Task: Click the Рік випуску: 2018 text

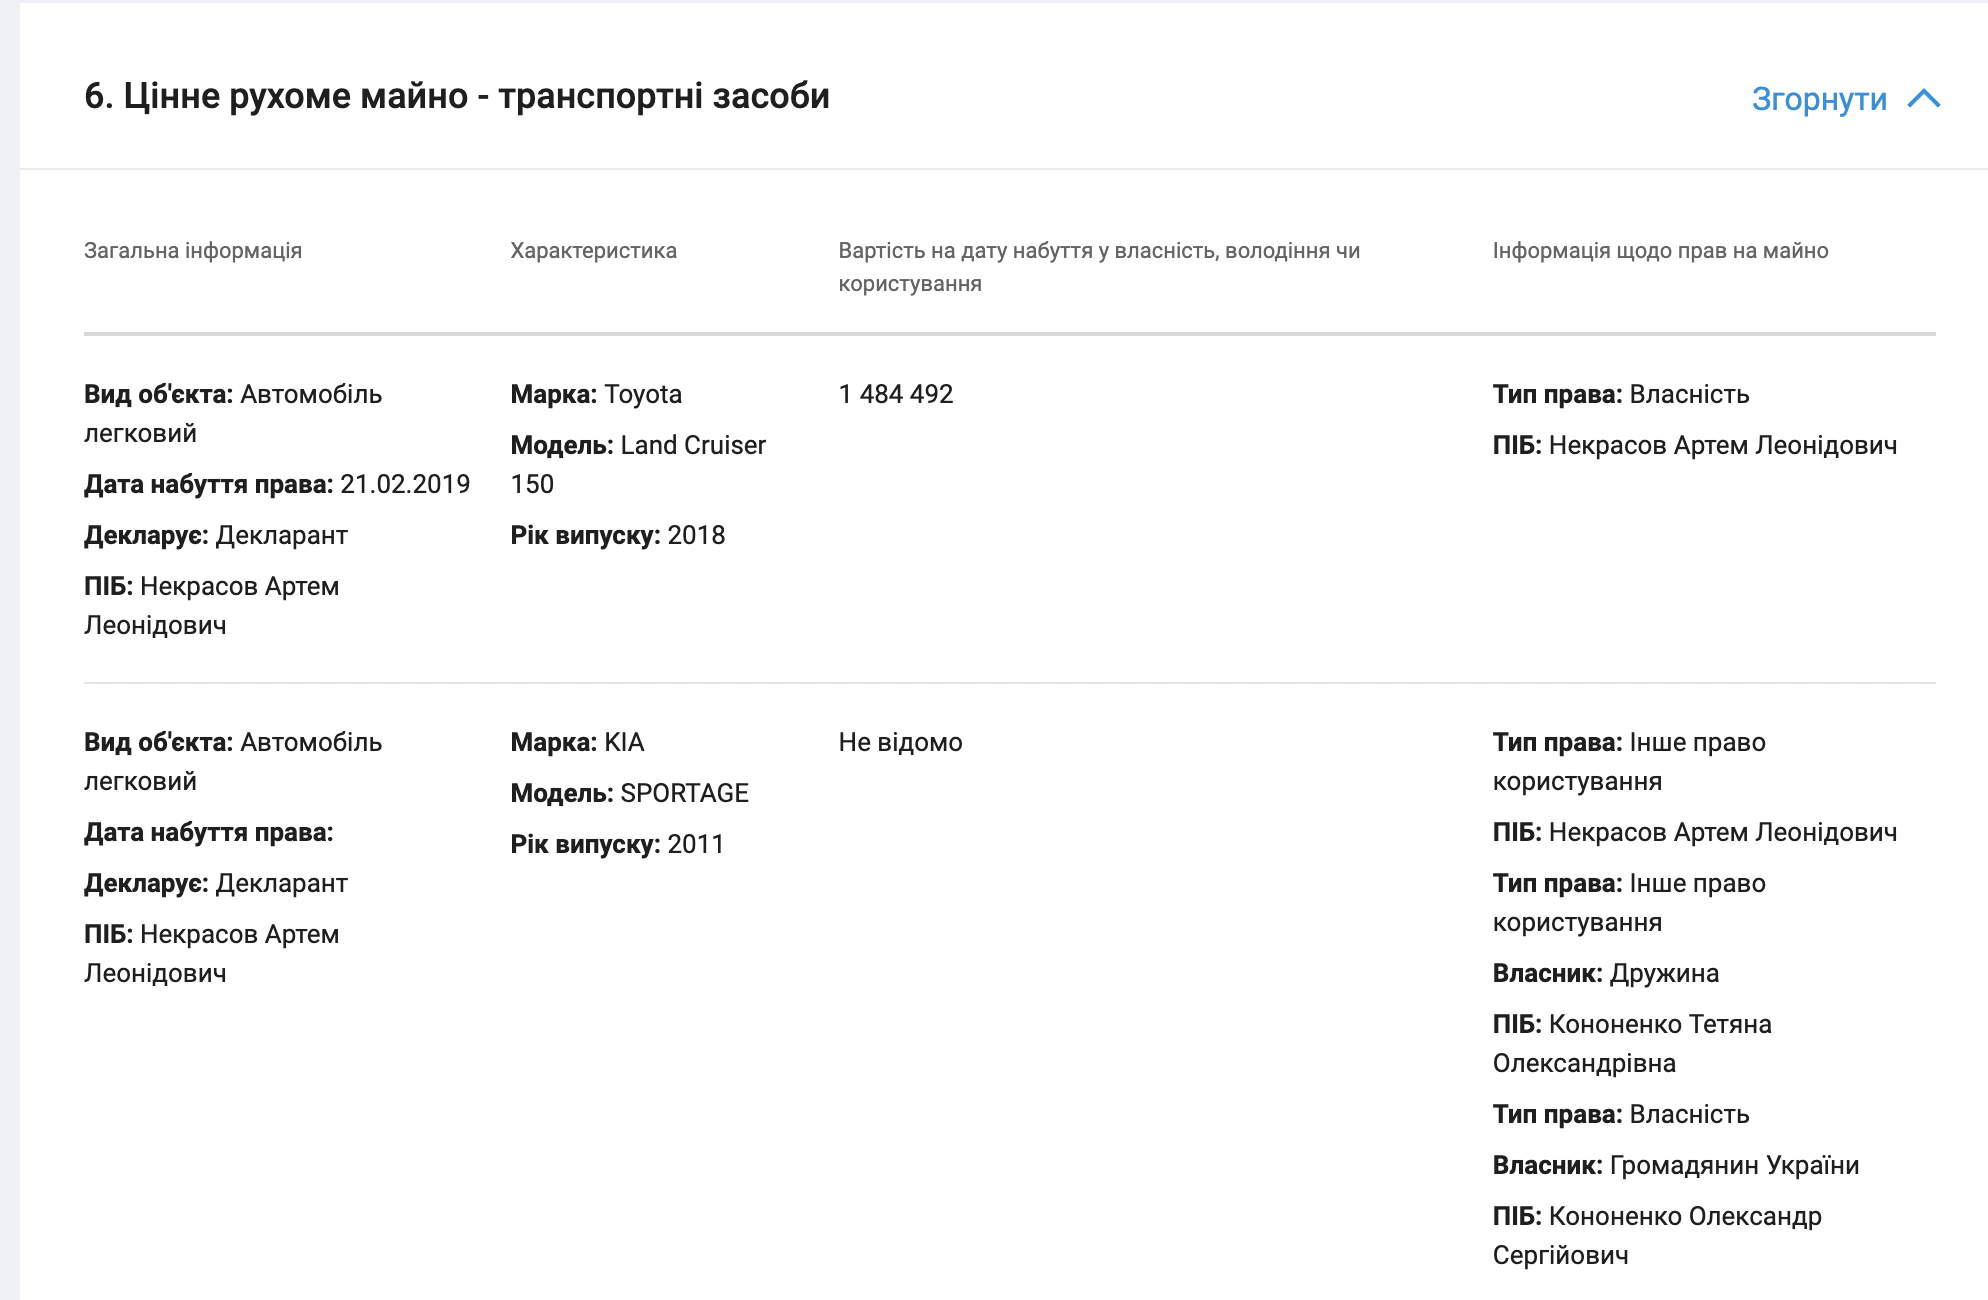Action: [x=617, y=535]
